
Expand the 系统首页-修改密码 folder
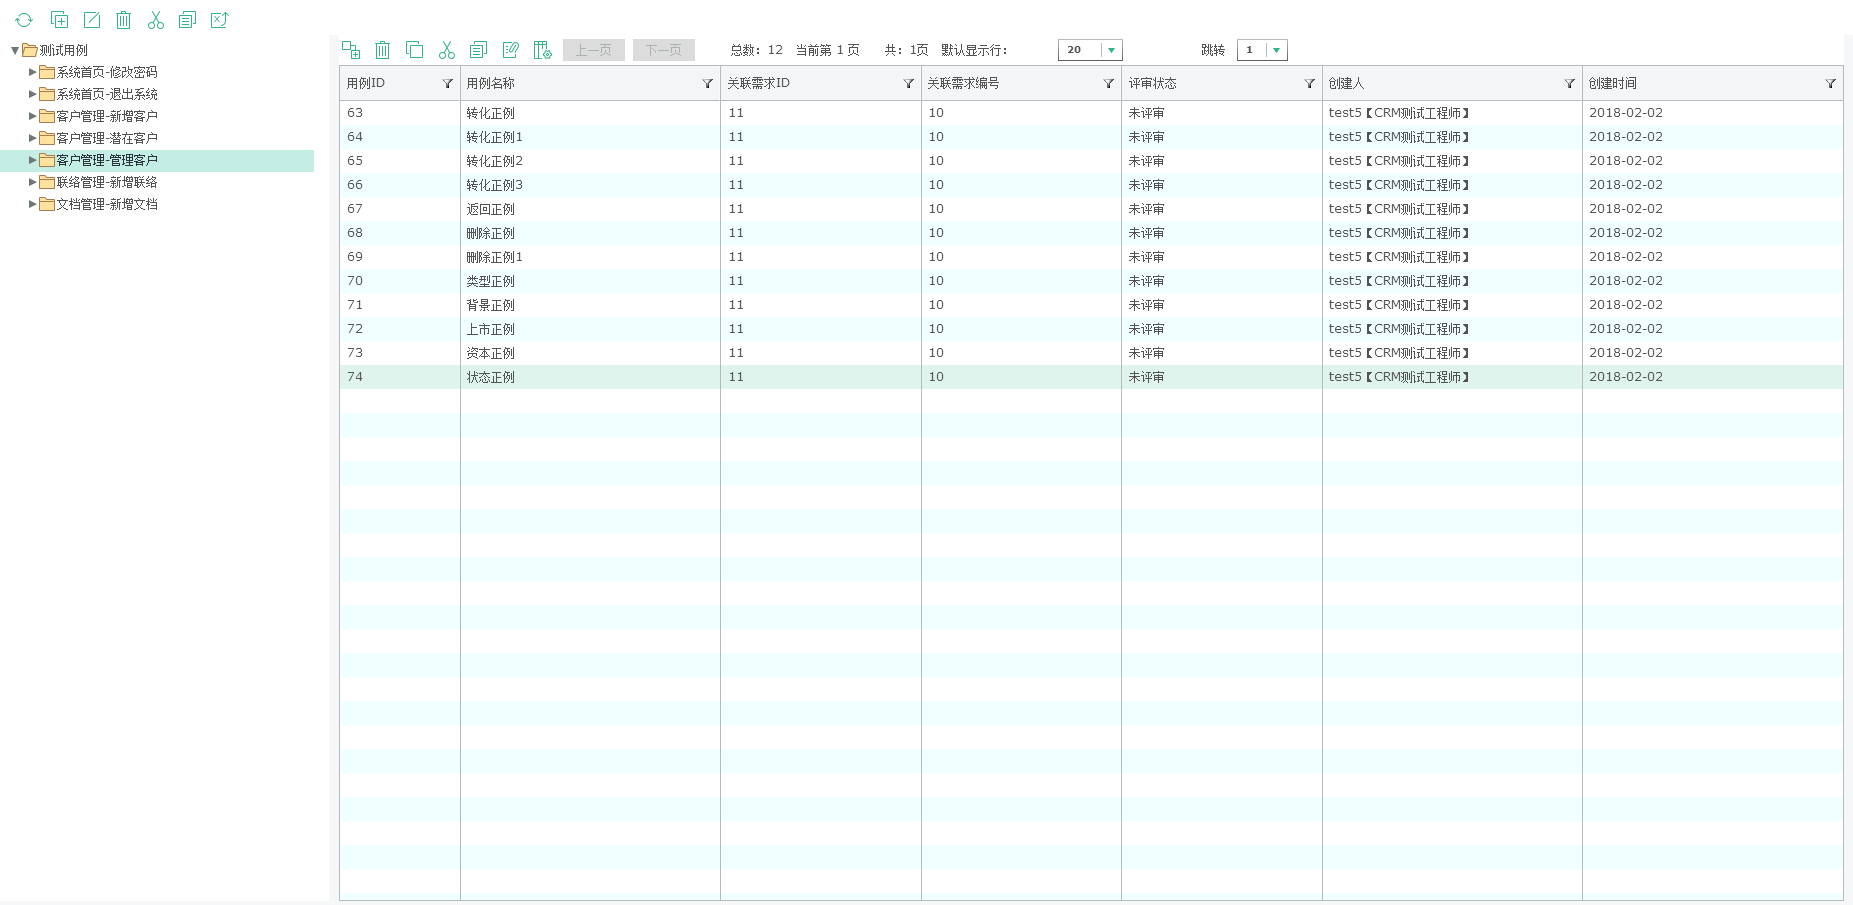[x=32, y=72]
